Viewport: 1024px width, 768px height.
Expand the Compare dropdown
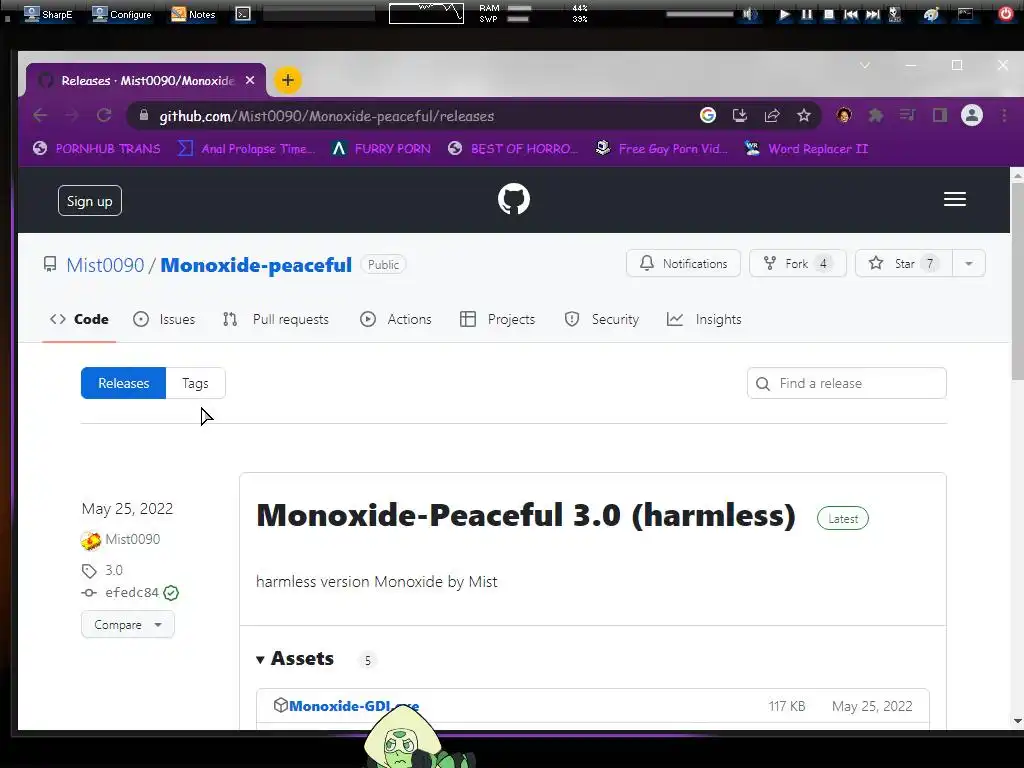[127, 624]
